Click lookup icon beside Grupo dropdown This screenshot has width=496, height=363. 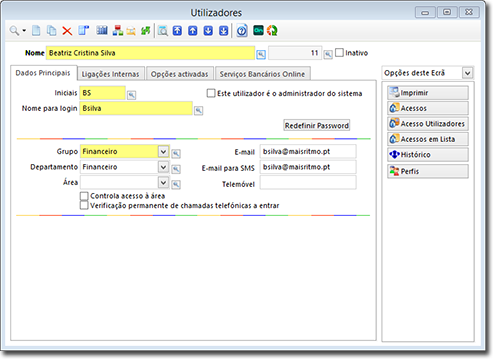pos(176,154)
